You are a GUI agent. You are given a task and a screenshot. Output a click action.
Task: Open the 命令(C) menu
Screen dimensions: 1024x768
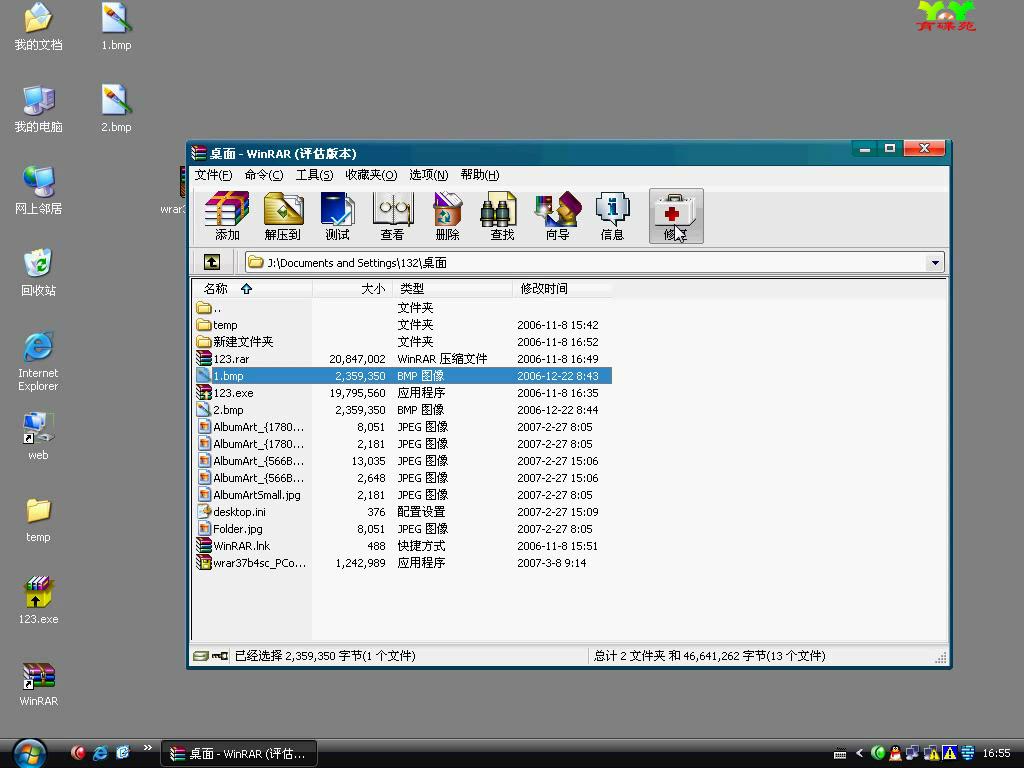coord(264,175)
